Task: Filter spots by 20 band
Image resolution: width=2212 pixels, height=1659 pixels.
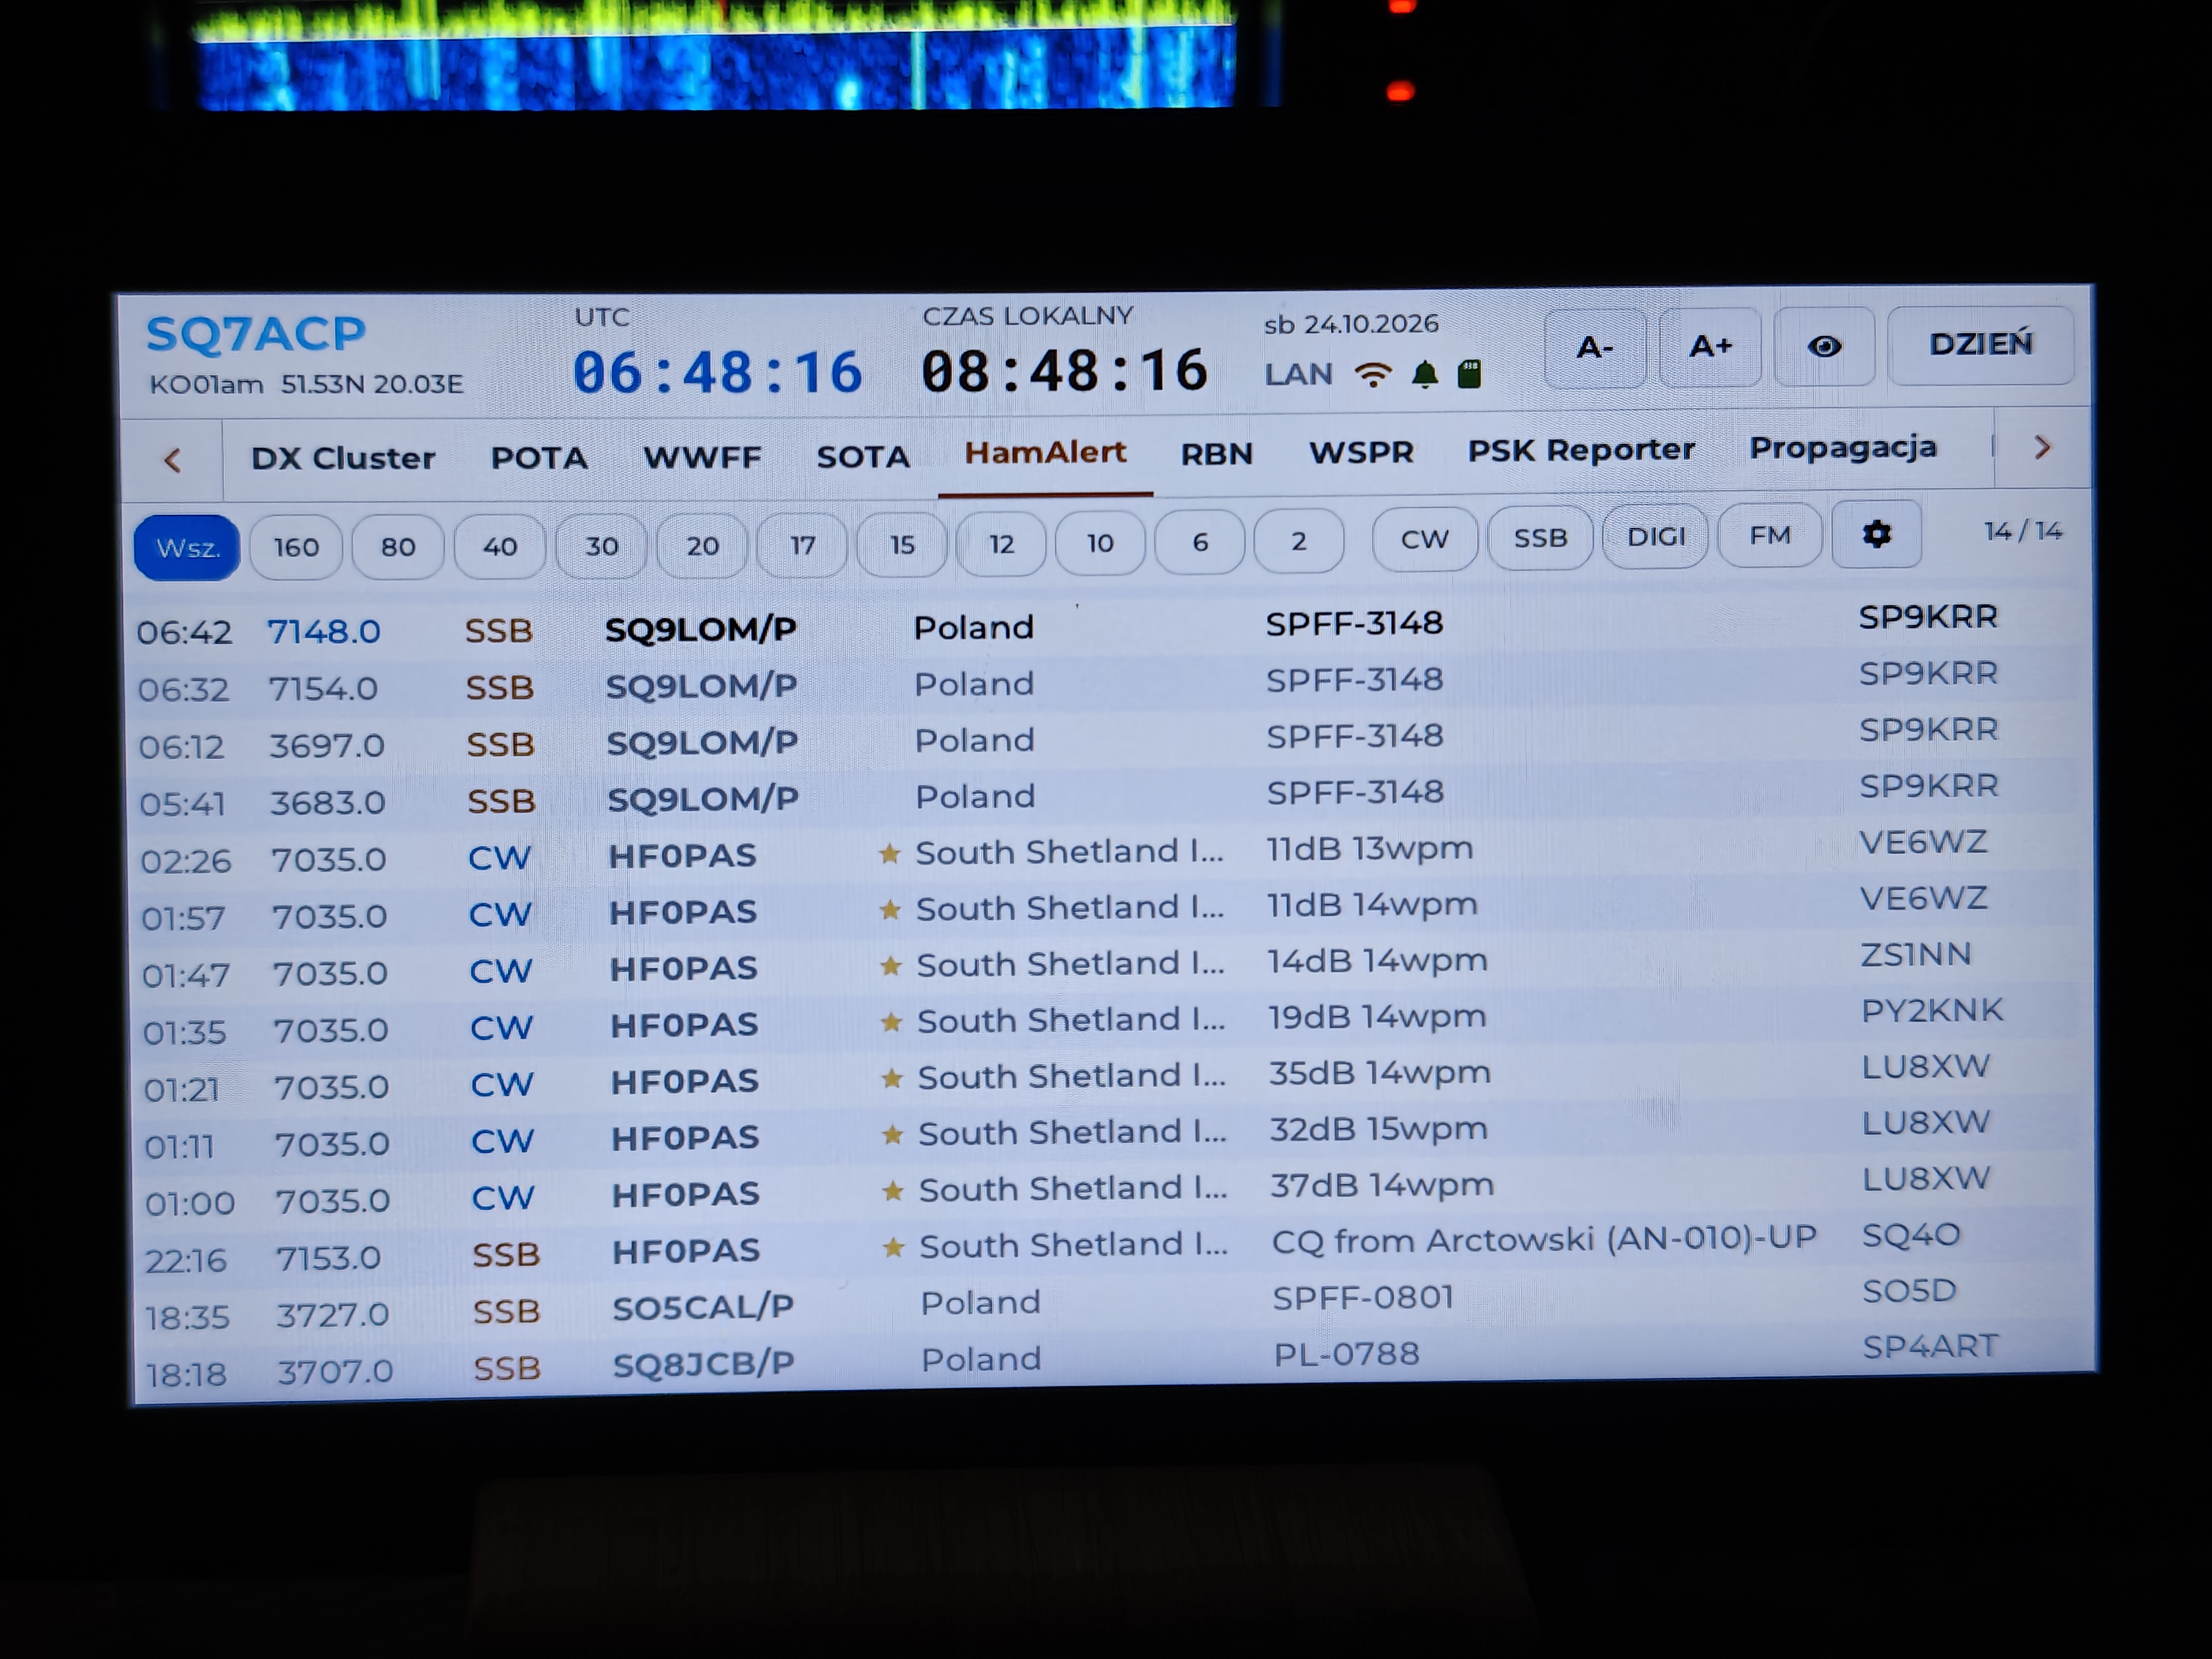Action: coord(702,545)
